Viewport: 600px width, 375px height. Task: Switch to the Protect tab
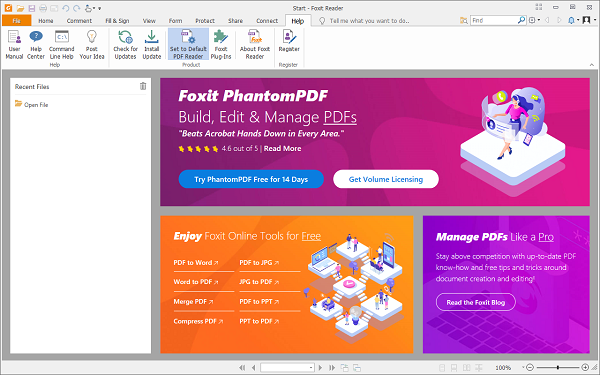[x=205, y=21]
